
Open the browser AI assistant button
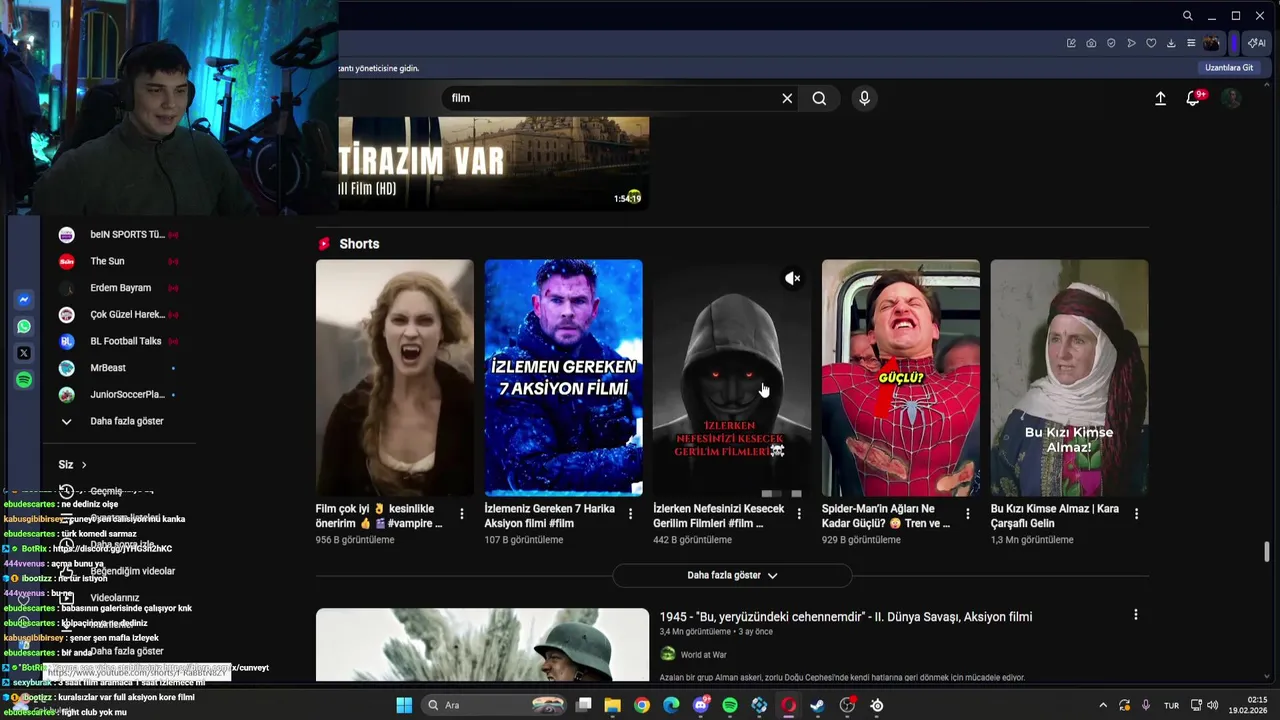pos(1257,43)
